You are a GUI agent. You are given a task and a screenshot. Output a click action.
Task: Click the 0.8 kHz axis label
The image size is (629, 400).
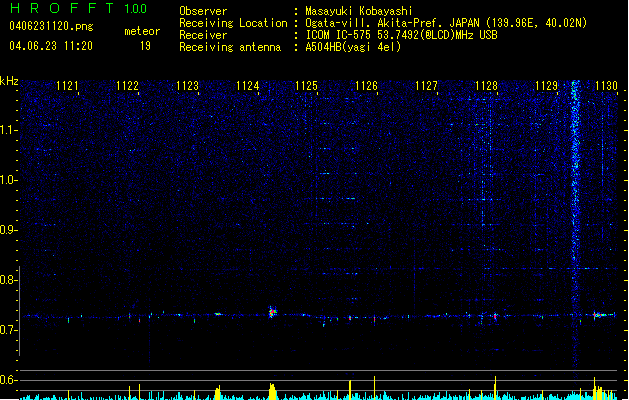tap(8, 280)
